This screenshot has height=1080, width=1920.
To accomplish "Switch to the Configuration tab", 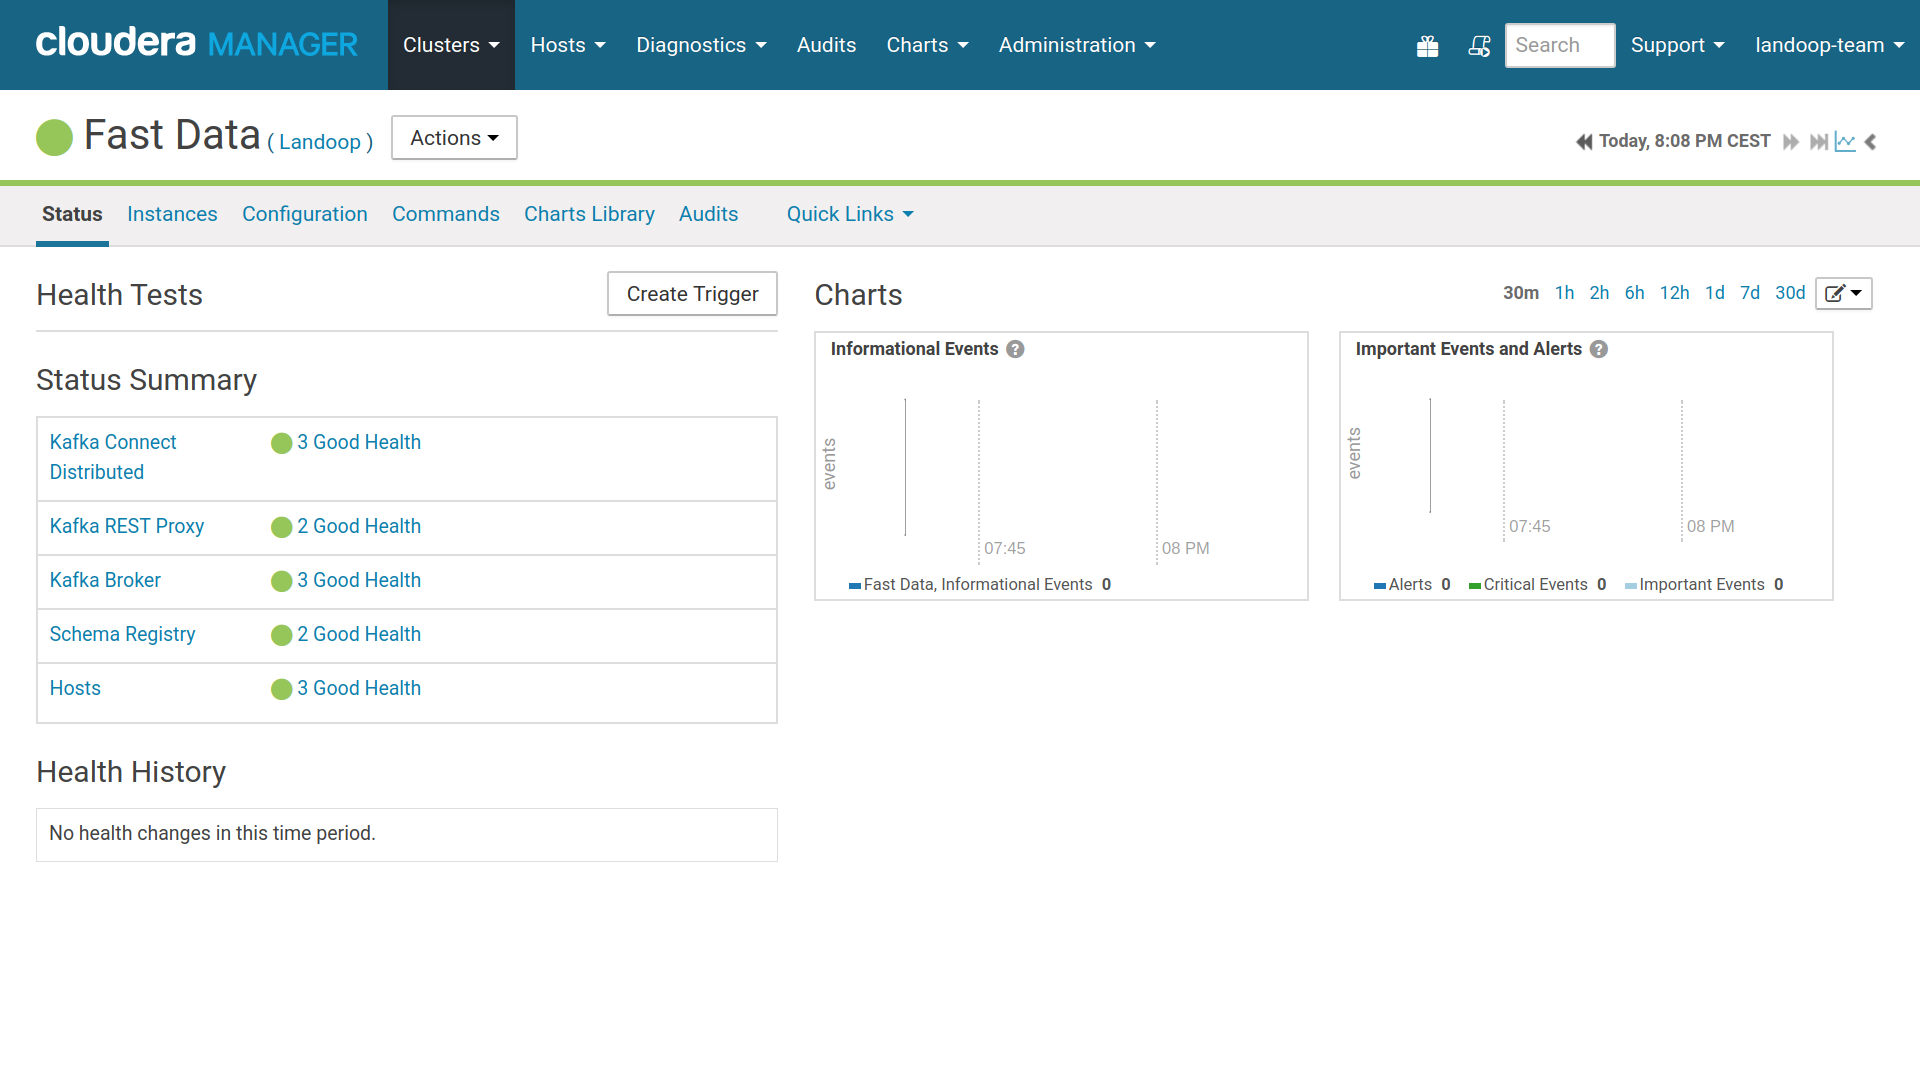I will point(305,214).
